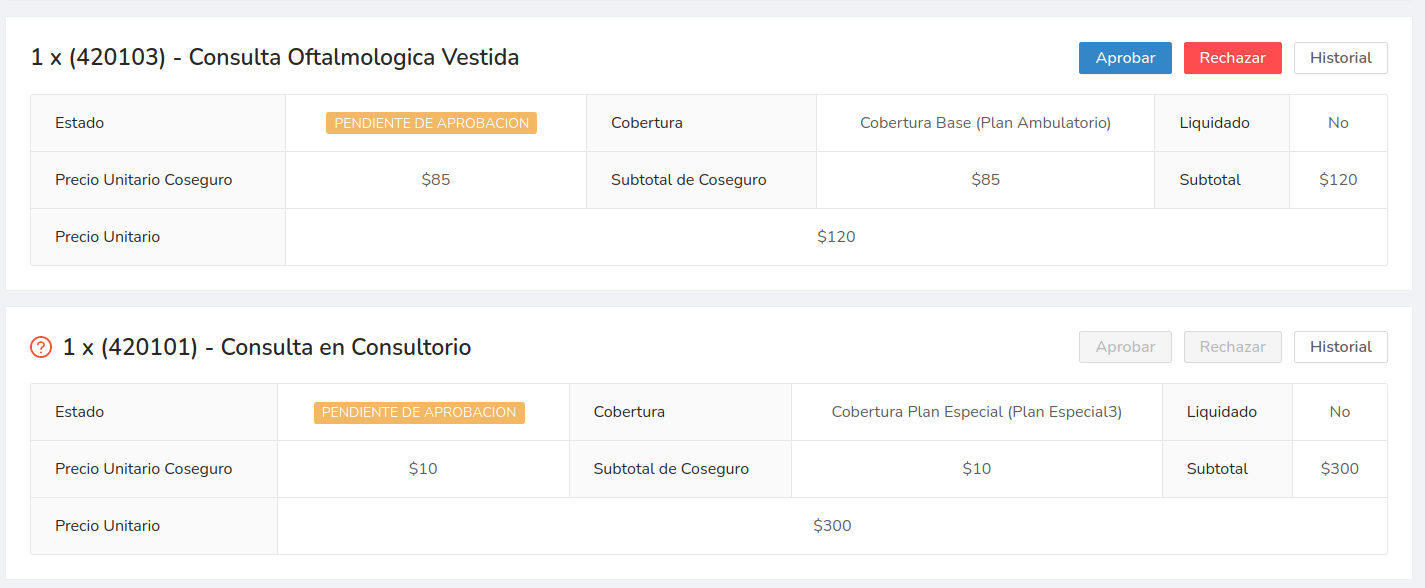Image resolution: width=1425 pixels, height=588 pixels.
Task: Click the $10 Subtotal de Coseguro value
Action: pyautogui.click(x=976, y=469)
